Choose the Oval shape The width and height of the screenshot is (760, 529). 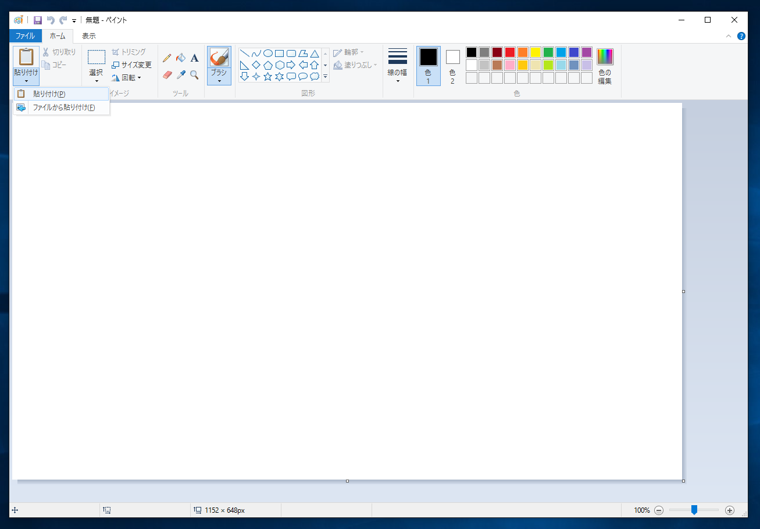tap(268, 53)
